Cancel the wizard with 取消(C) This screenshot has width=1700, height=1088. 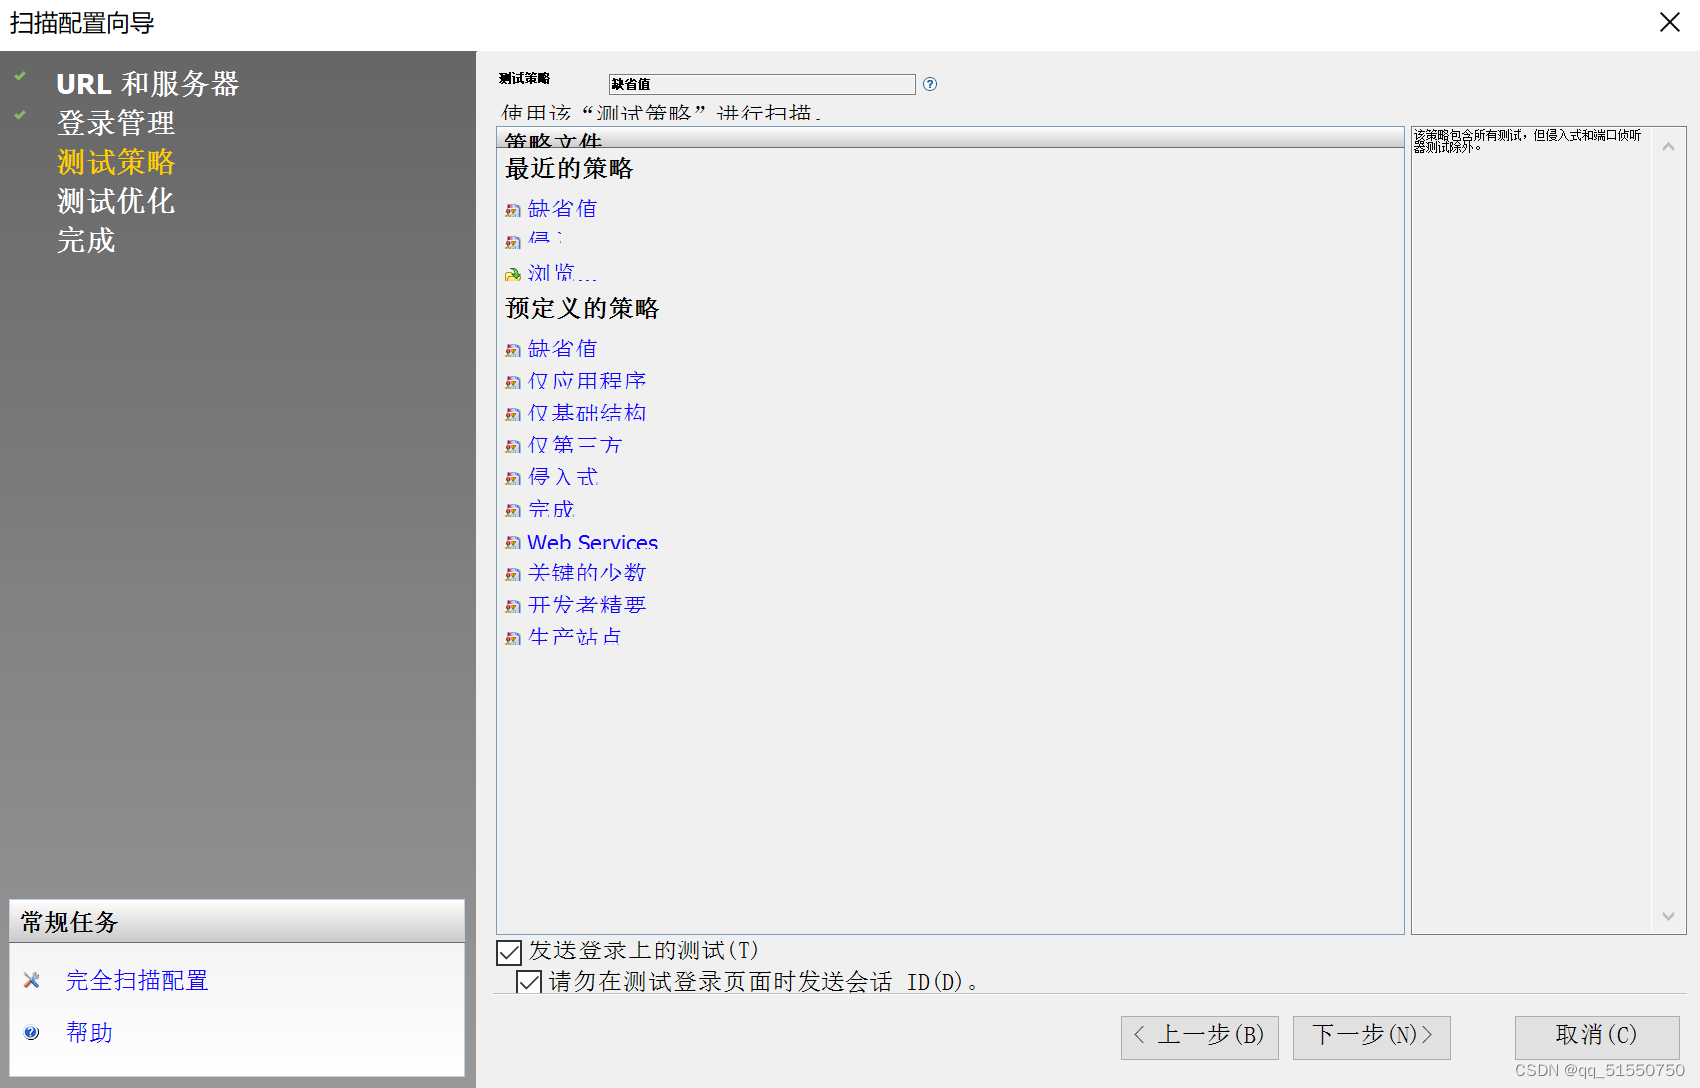point(1597,1036)
